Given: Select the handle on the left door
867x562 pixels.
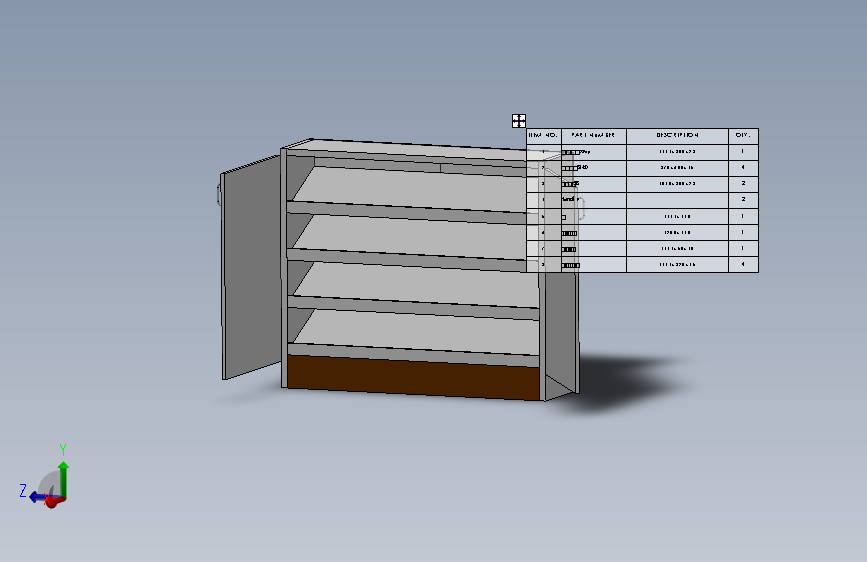Looking at the screenshot, I should 219,195.
